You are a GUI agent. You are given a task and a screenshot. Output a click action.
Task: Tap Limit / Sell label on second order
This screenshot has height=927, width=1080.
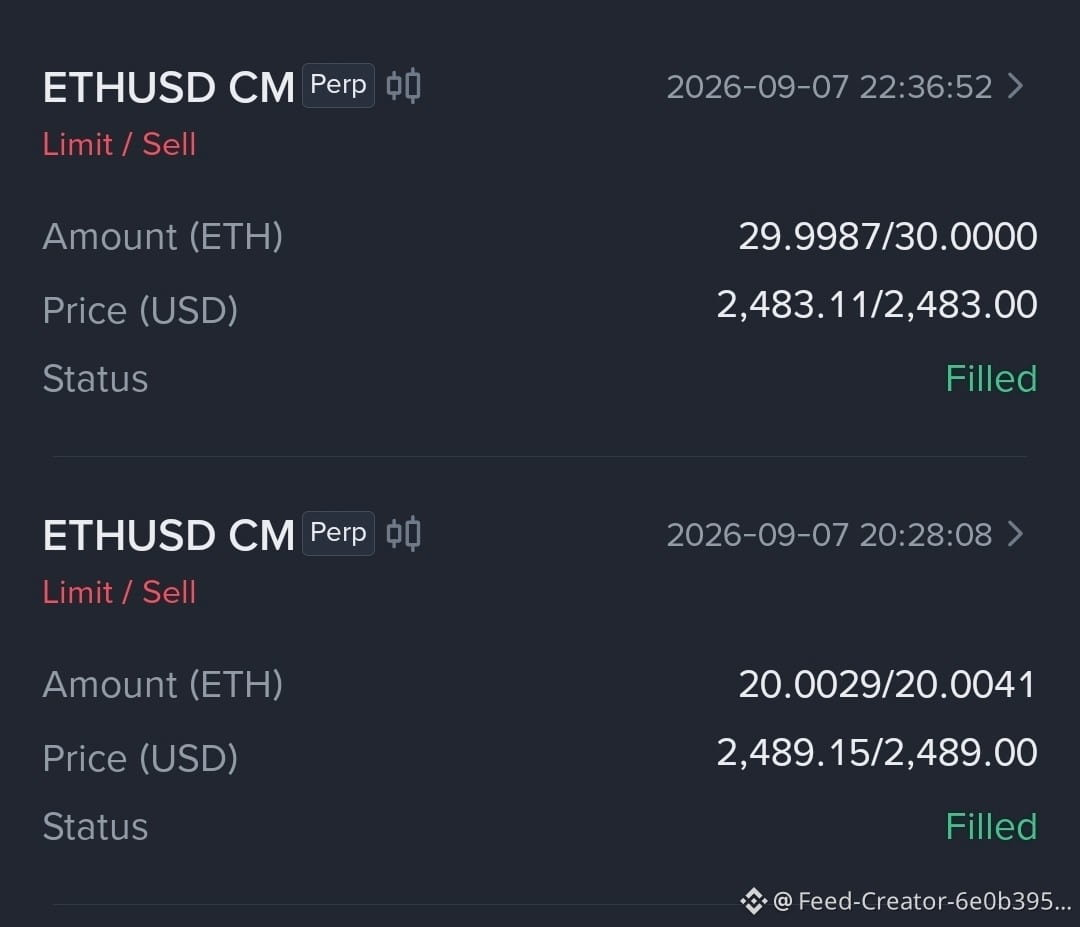click(x=119, y=592)
